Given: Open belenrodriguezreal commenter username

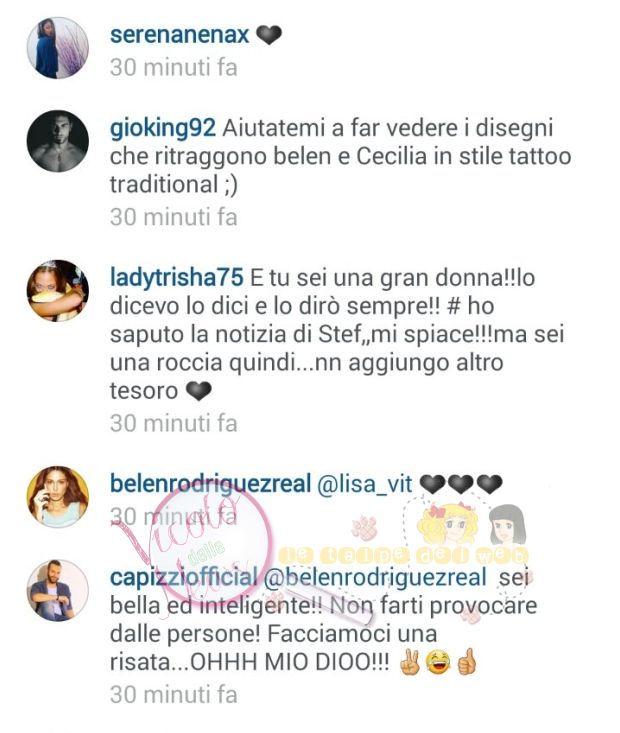Looking at the screenshot, I should (x=210, y=483).
